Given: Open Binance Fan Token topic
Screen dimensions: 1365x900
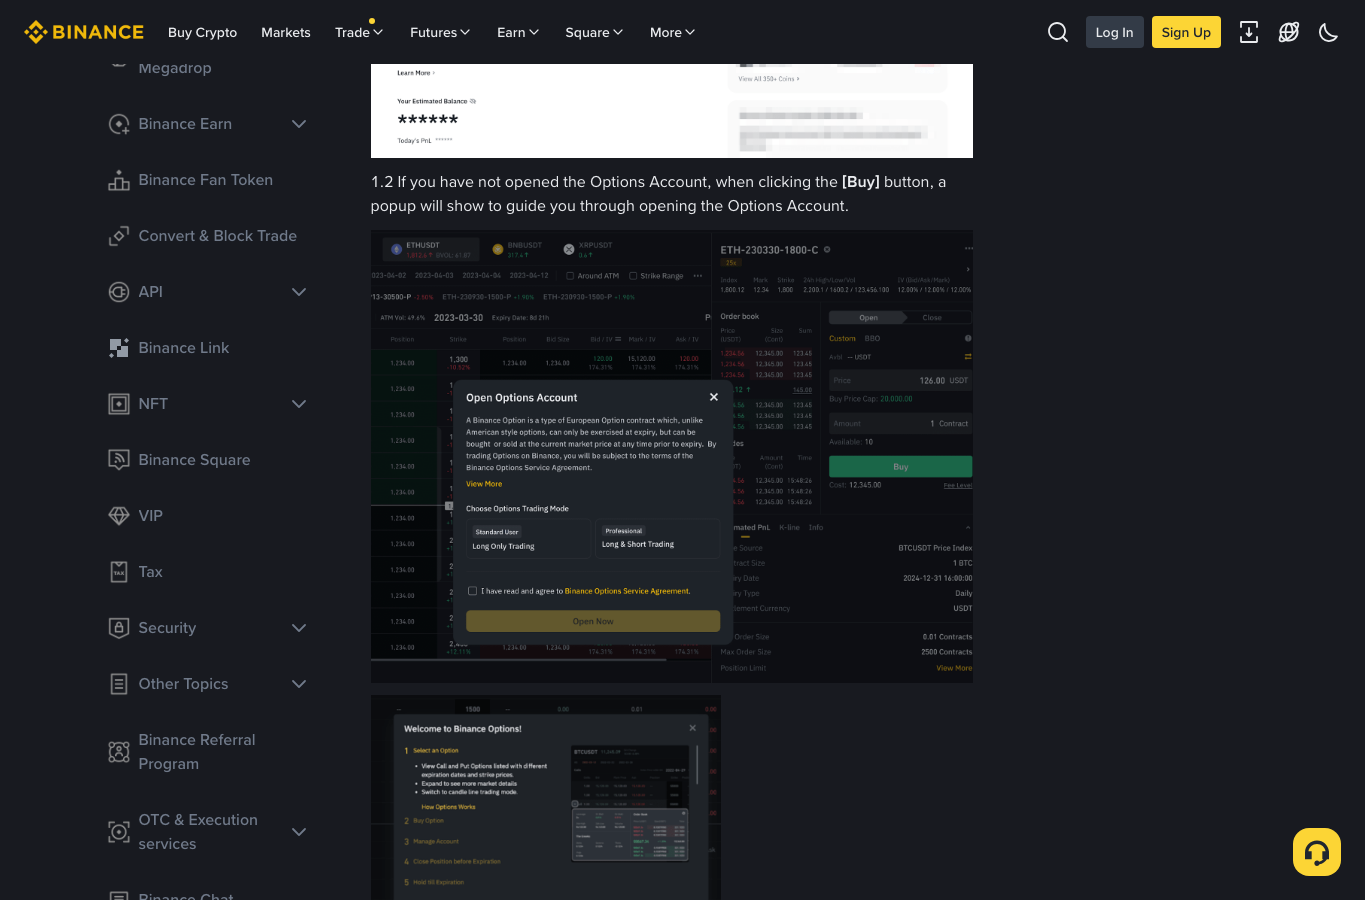Looking at the screenshot, I should click(206, 180).
